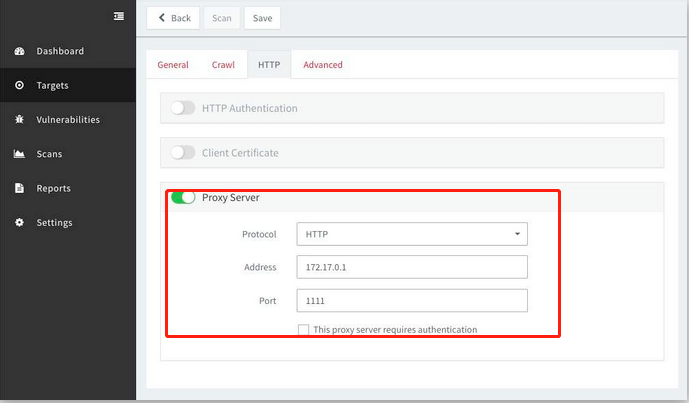Click the HTTP Authentication label
This screenshot has width=689, height=403.
[250, 108]
